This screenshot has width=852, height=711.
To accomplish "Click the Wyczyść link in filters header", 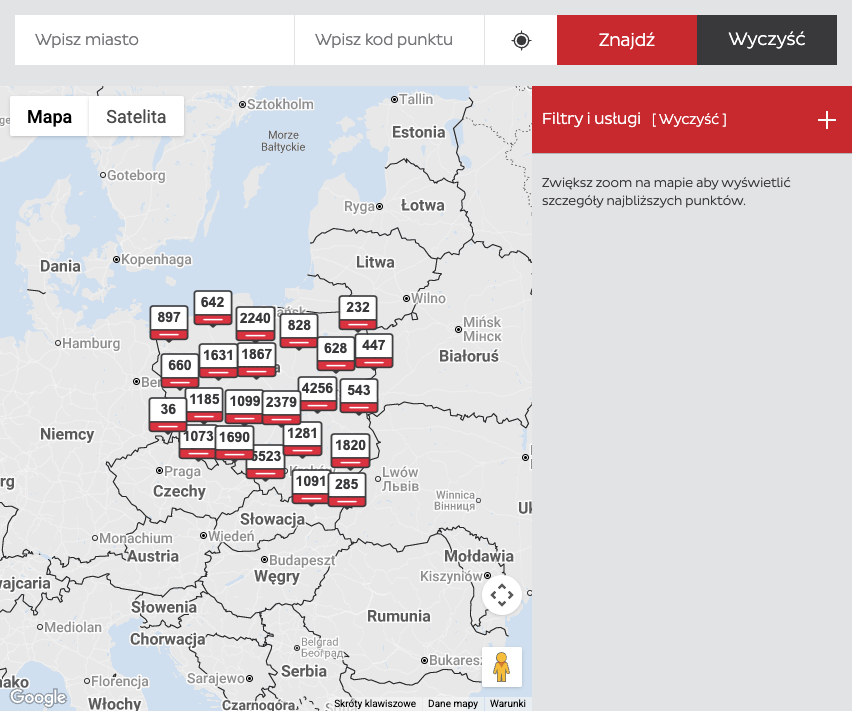I will tap(689, 120).
